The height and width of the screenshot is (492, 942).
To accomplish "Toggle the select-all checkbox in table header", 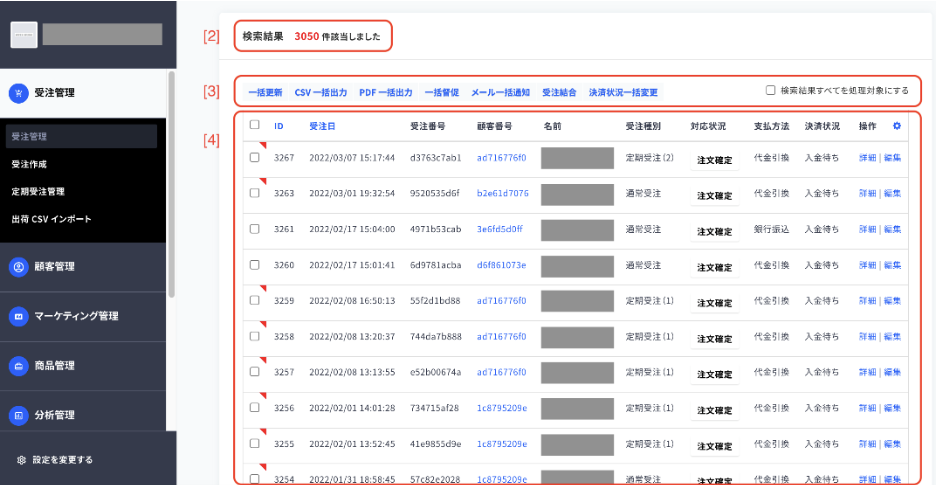I will [x=255, y=125].
